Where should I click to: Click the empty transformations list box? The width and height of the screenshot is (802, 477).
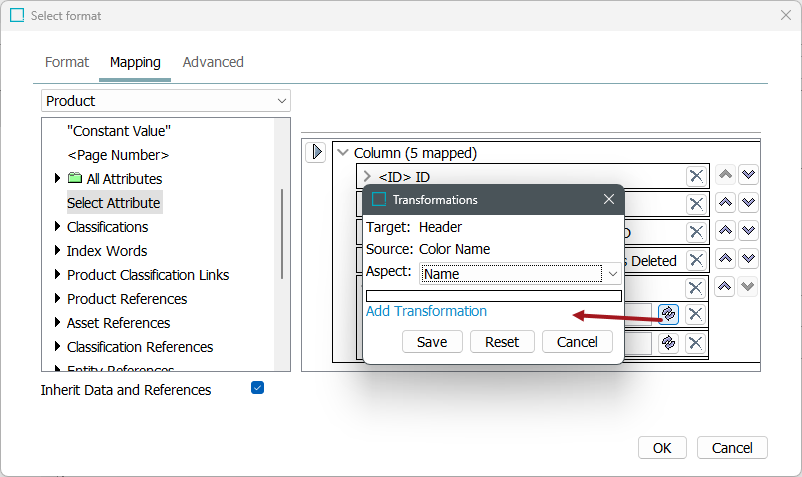tap(494, 296)
